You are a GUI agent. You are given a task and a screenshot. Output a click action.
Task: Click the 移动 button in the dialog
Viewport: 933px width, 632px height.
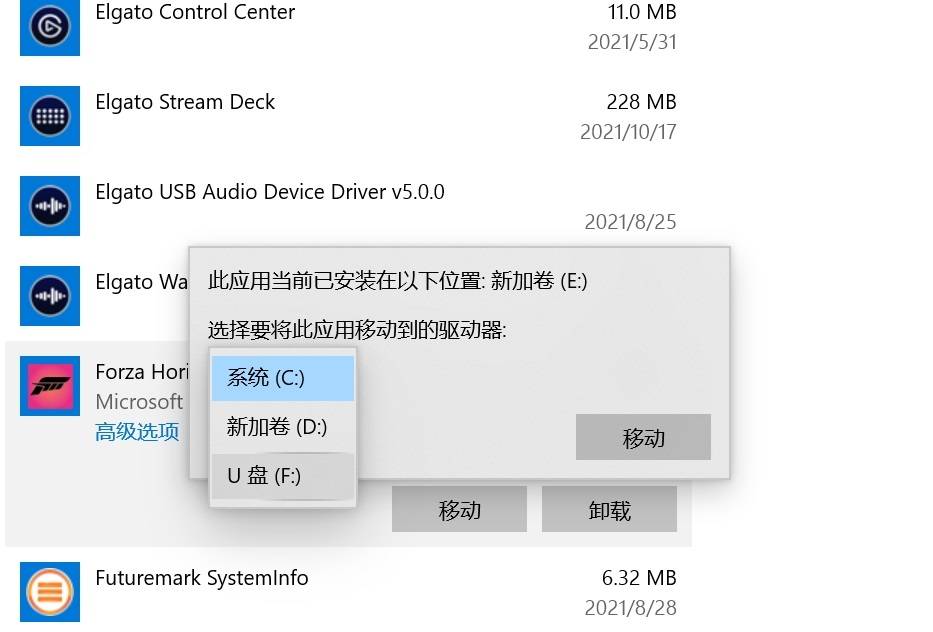(x=643, y=437)
